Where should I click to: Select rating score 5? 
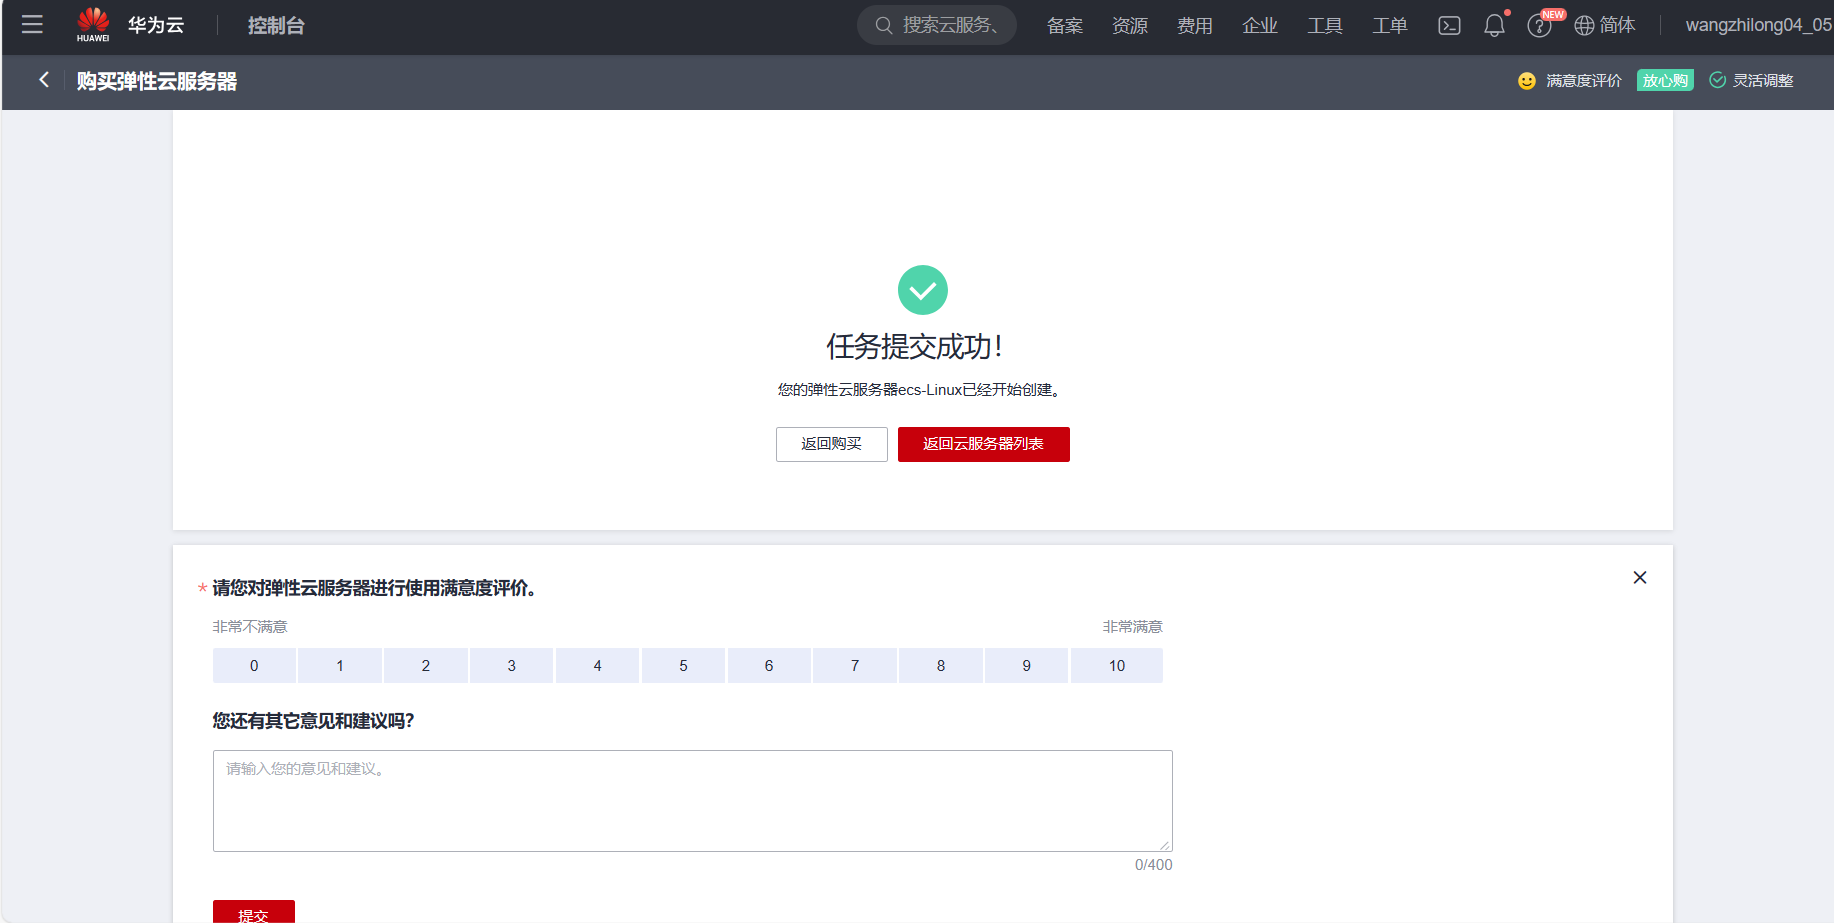[x=683, y=665]
